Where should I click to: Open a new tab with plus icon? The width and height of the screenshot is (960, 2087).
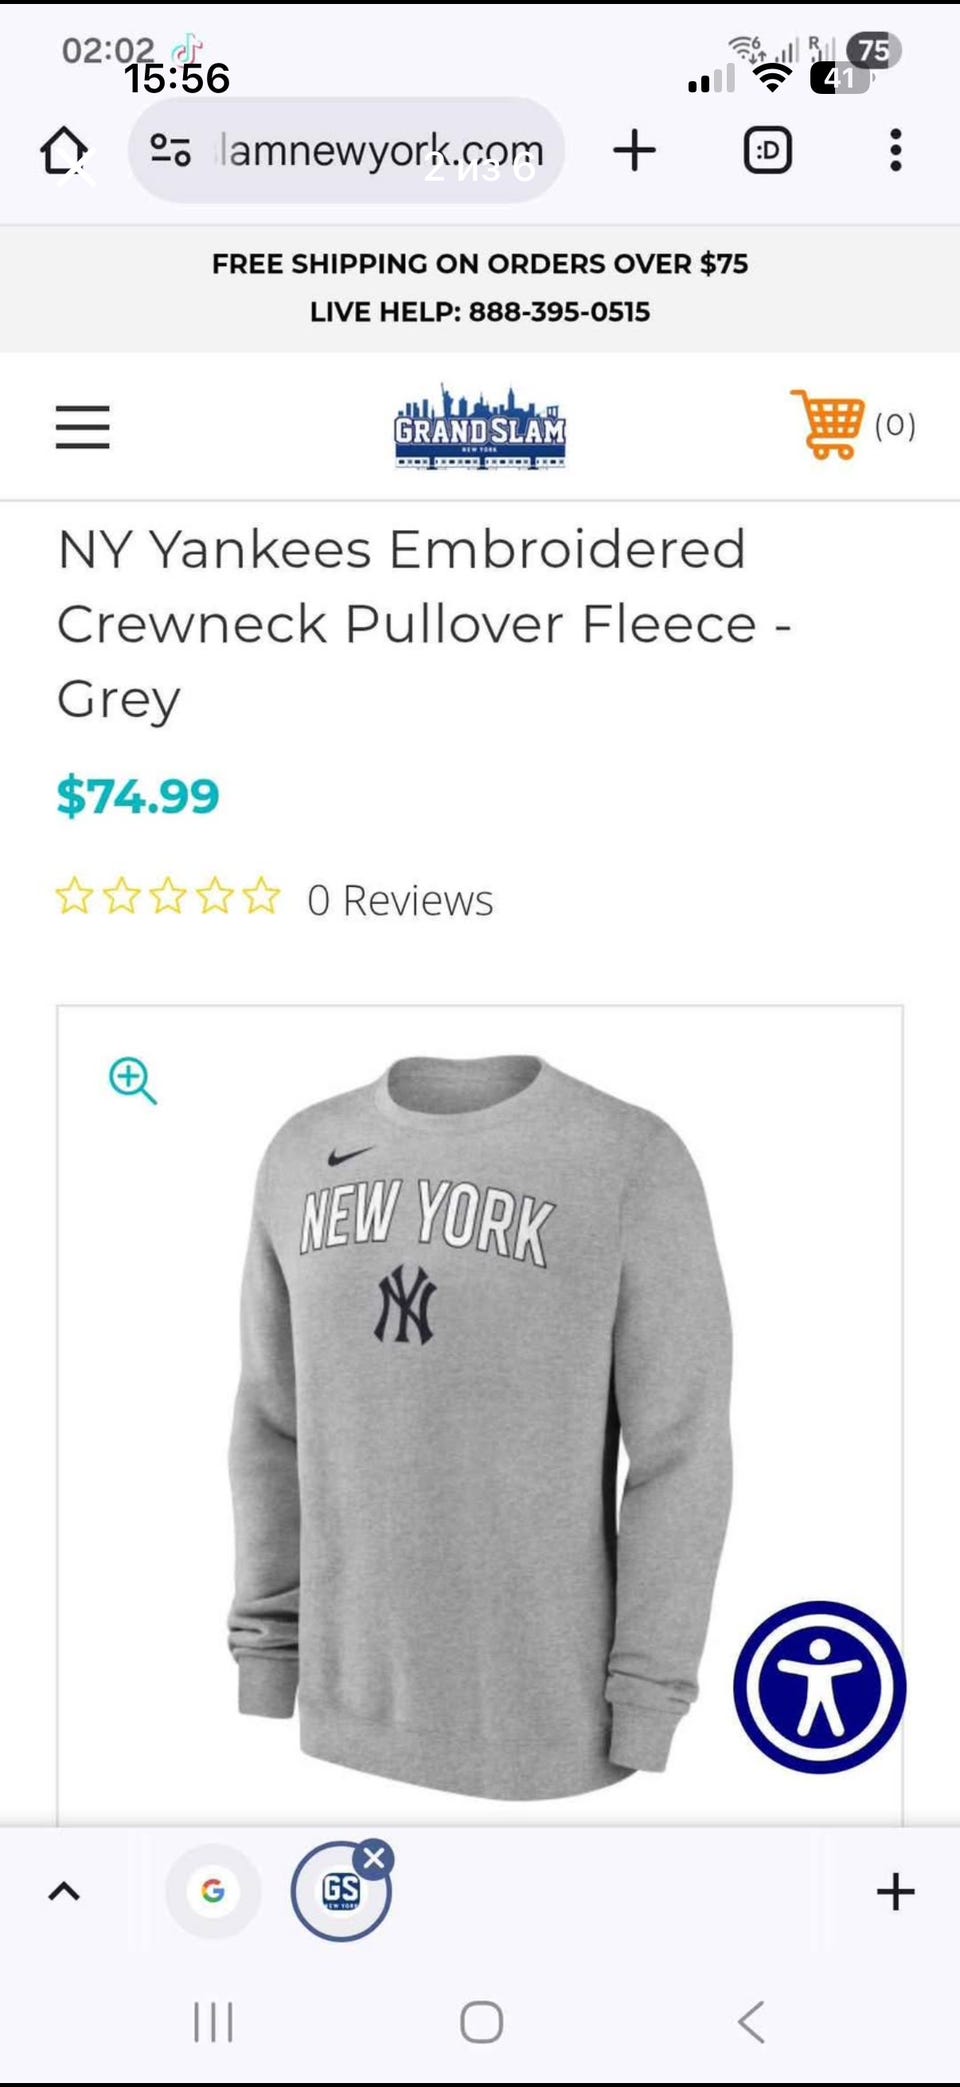point(634,150)
